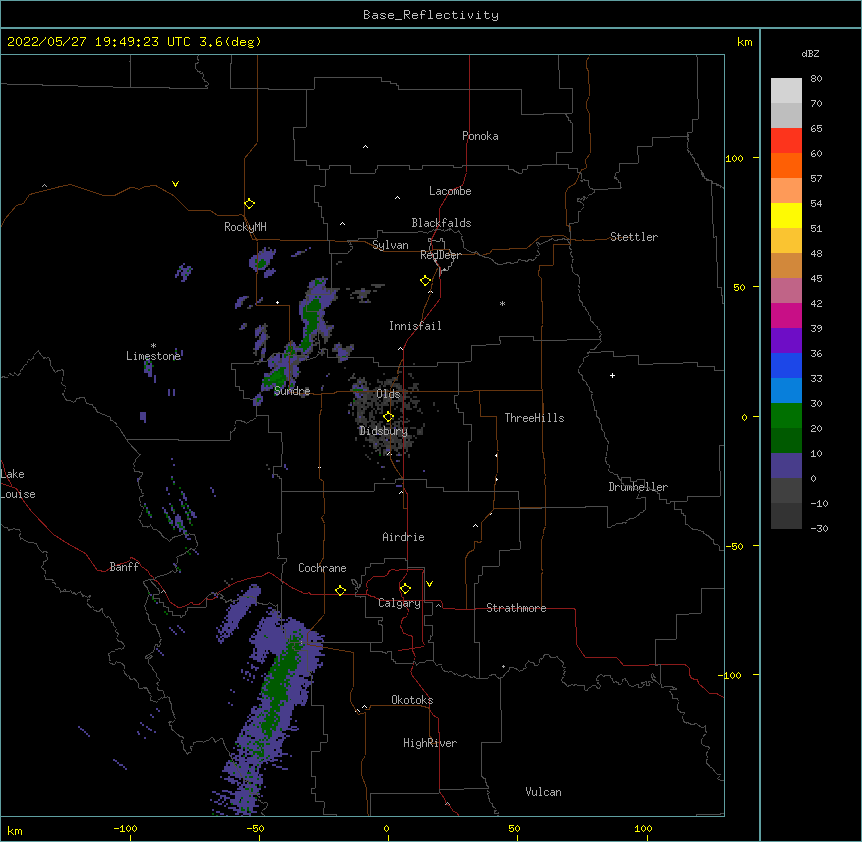Click the HighRiver city label

click(430, 743)
